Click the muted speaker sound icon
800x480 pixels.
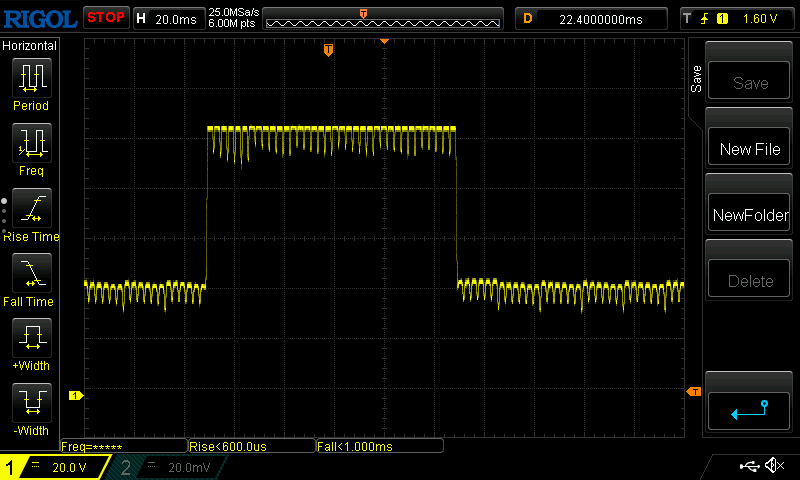(x=774, y=465)
